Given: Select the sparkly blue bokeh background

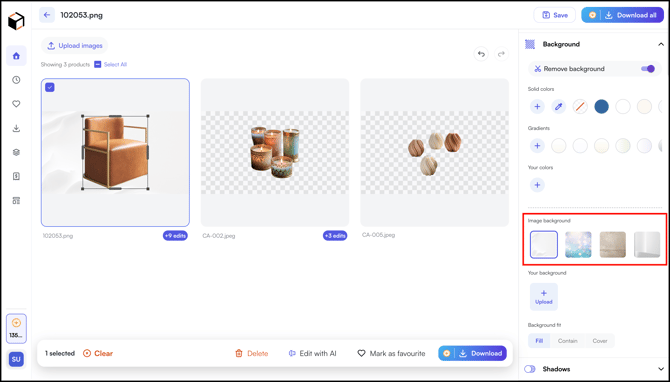Looking at the screenshot, I should [578, 245].
